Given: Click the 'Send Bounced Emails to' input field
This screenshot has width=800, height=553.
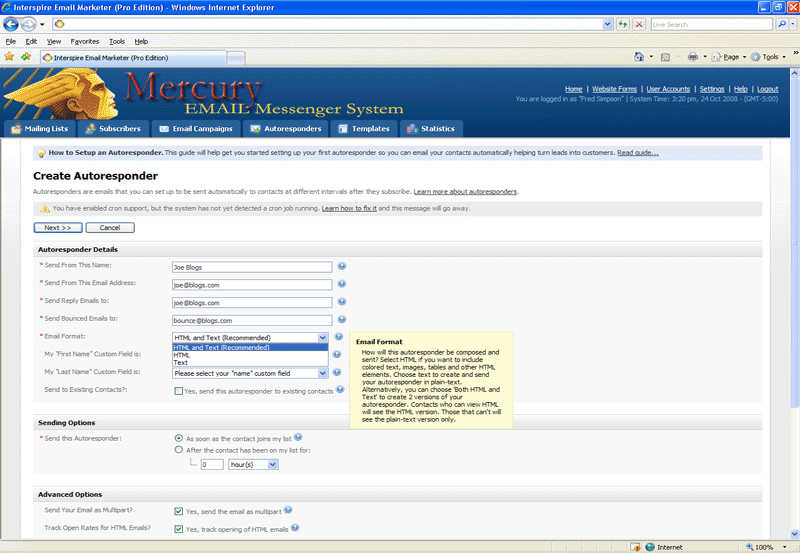Looking at the screenshot, I should tap(252, 320).
